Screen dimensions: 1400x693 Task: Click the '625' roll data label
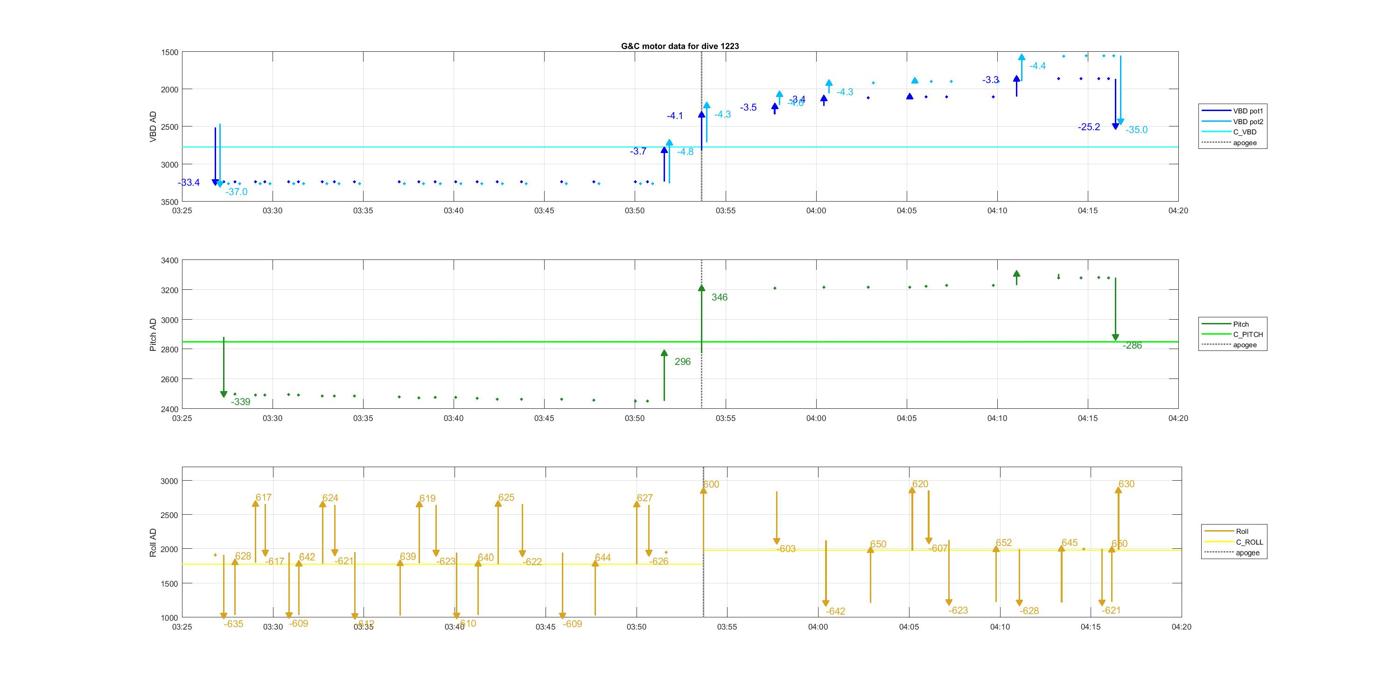pos(506,498)
